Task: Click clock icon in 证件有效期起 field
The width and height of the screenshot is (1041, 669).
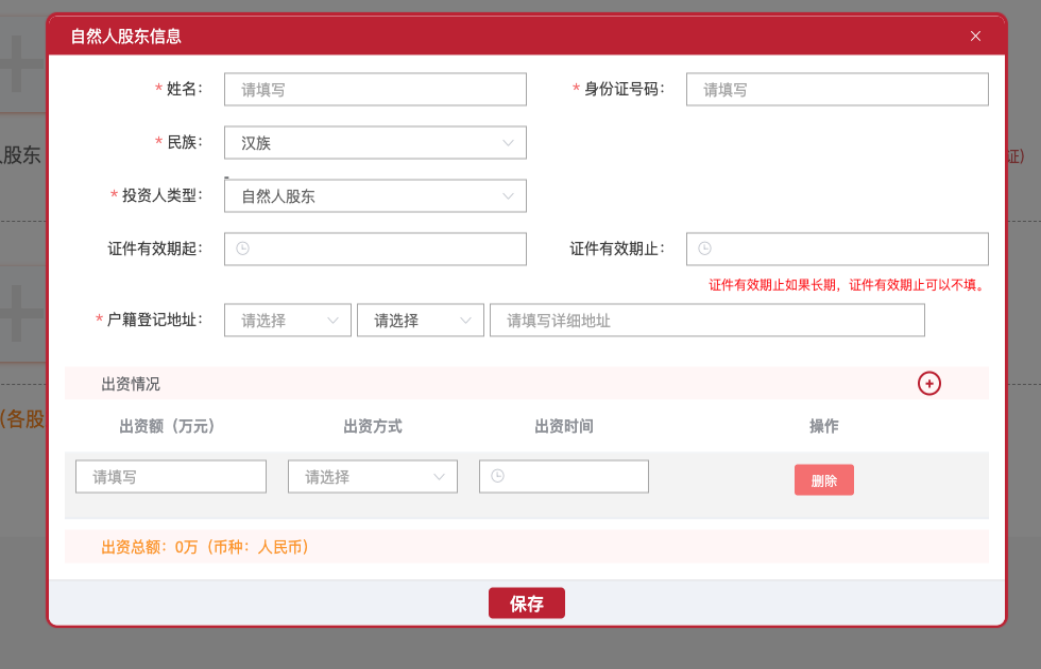Action: 243,248
